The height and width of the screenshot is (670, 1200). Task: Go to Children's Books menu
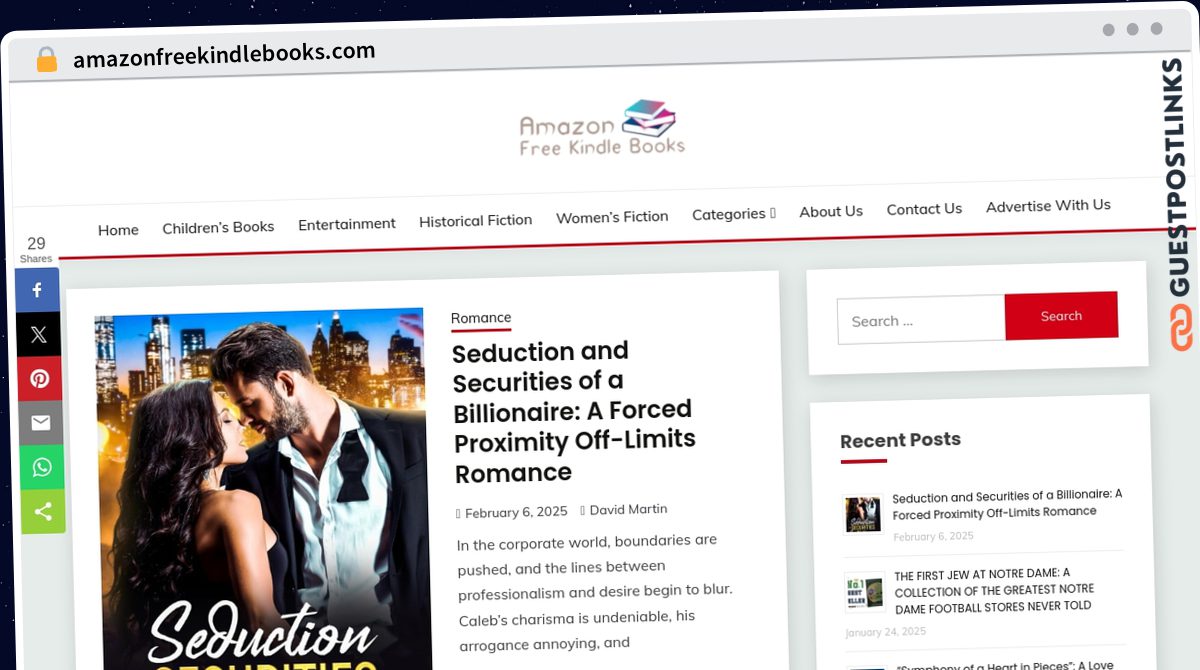click(218, 227)
